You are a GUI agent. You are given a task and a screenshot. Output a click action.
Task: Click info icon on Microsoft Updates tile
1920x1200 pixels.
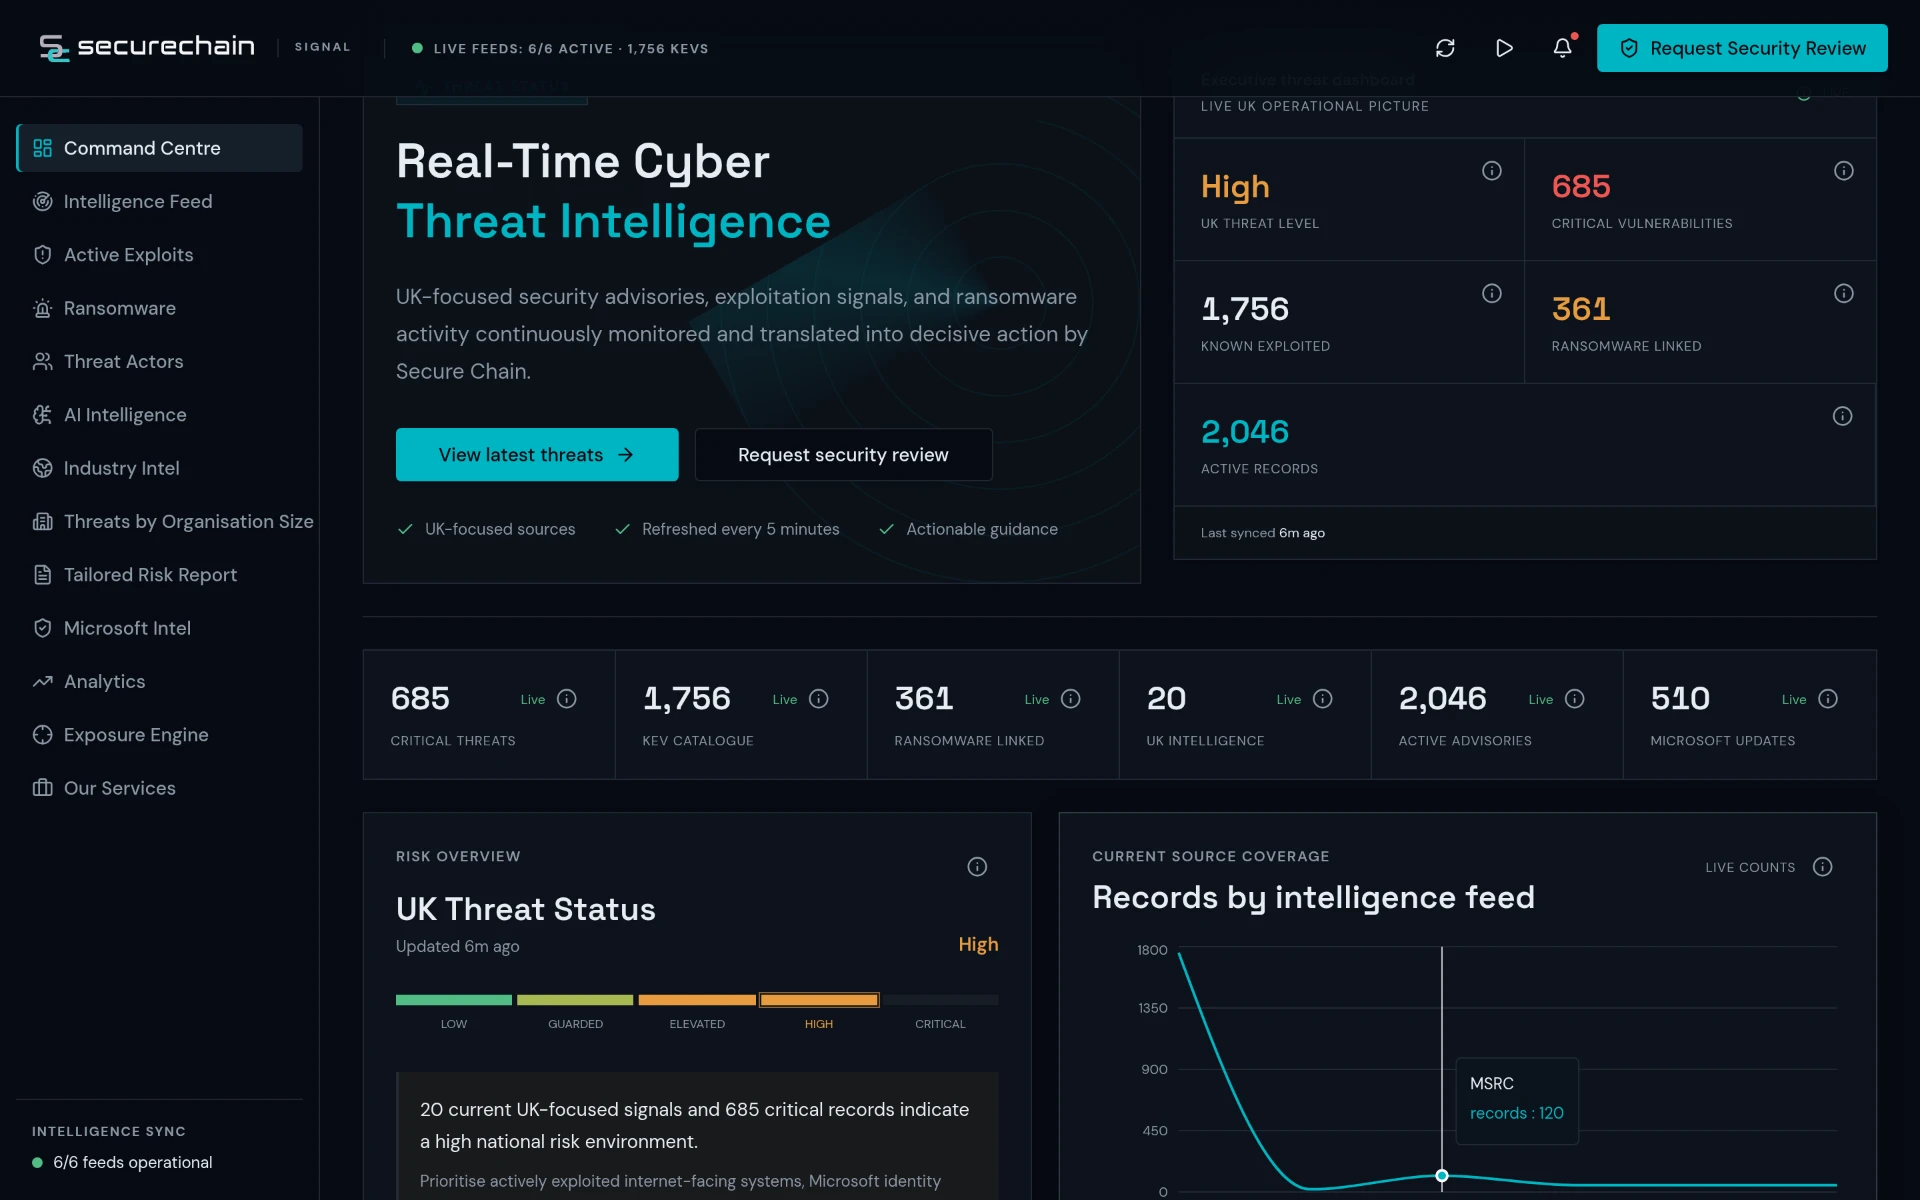pos(1828,699)
